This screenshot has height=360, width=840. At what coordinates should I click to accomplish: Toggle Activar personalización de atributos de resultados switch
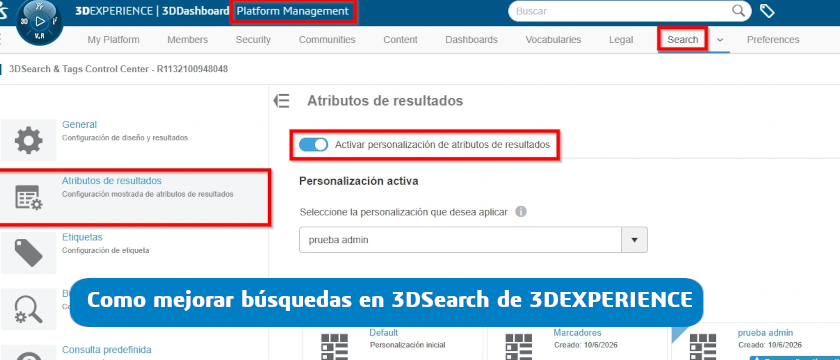(313, 145)
